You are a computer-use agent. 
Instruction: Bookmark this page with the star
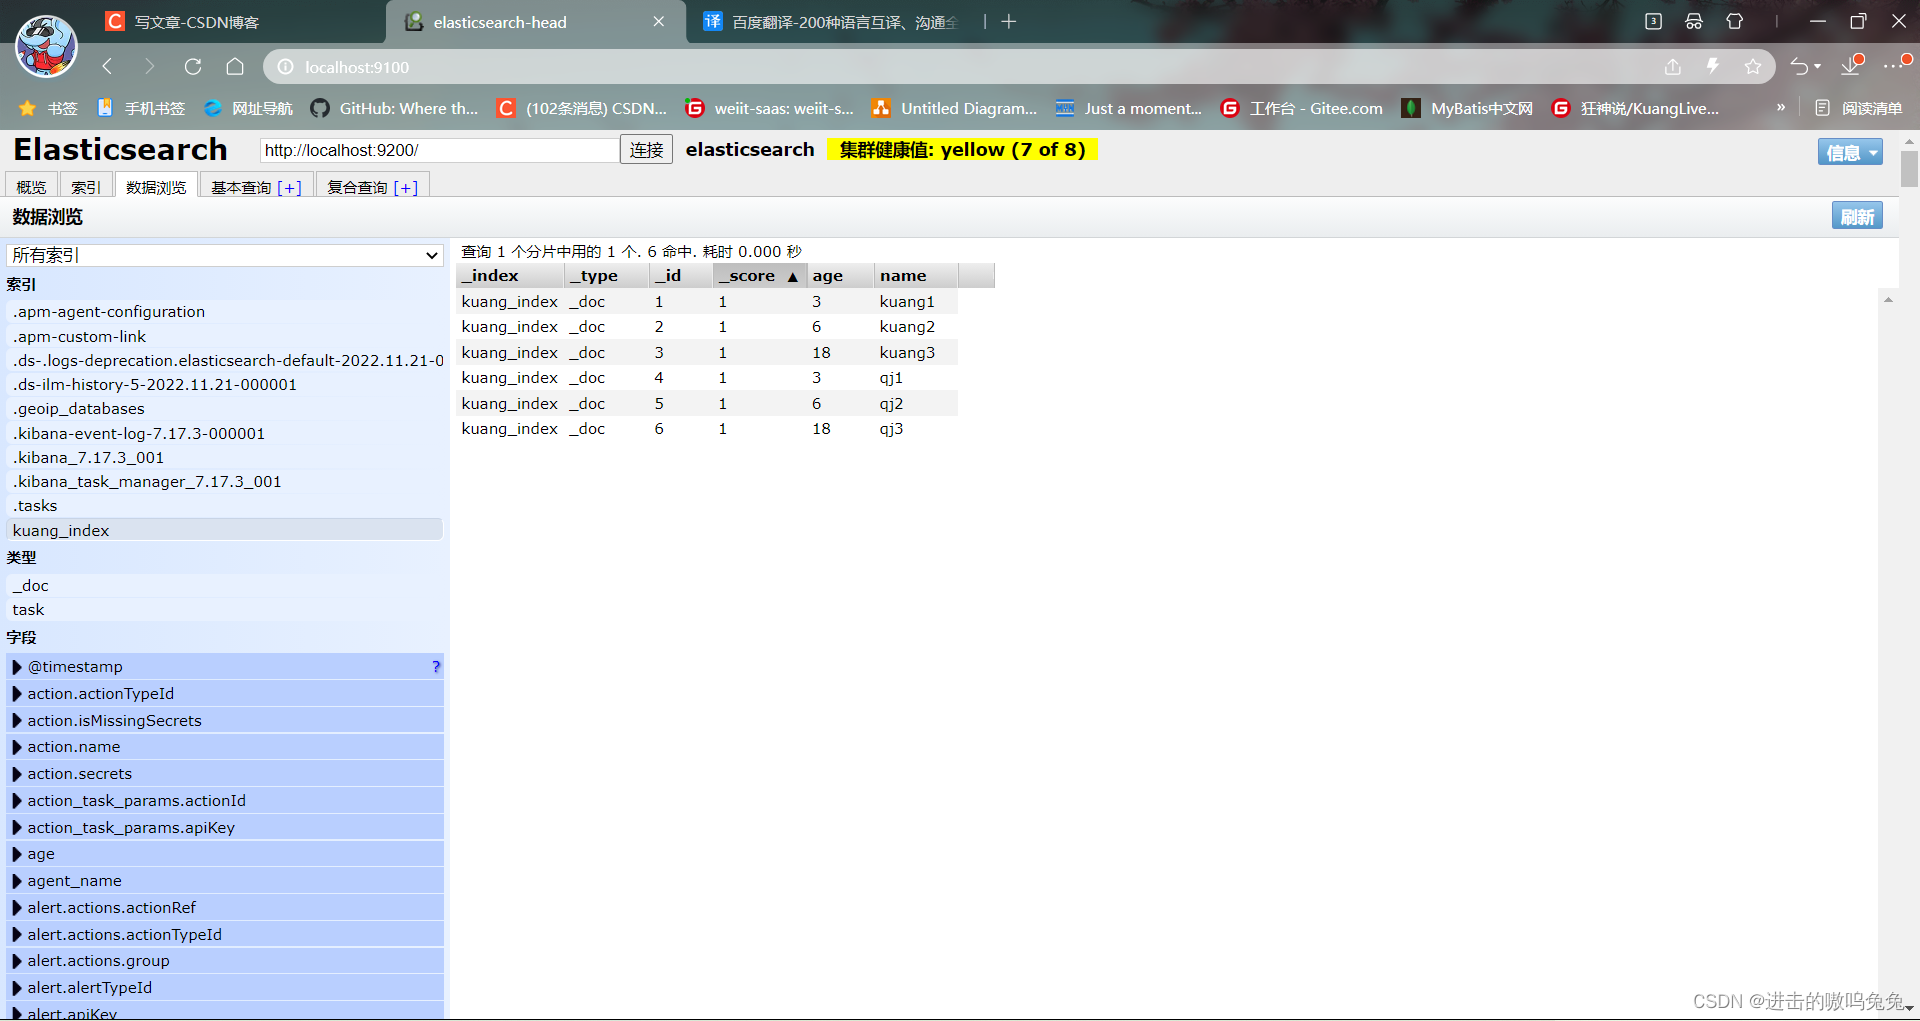(1753, 67)
